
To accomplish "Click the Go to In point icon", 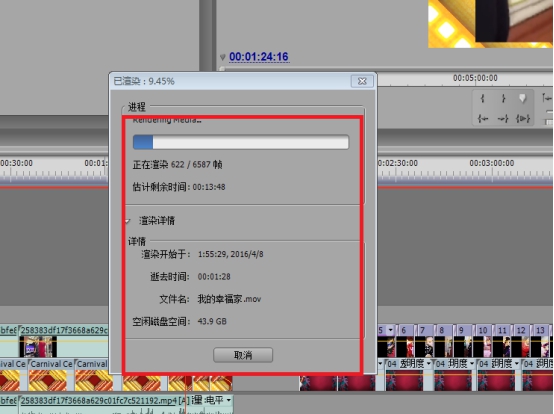I will (x=483, y=119).
